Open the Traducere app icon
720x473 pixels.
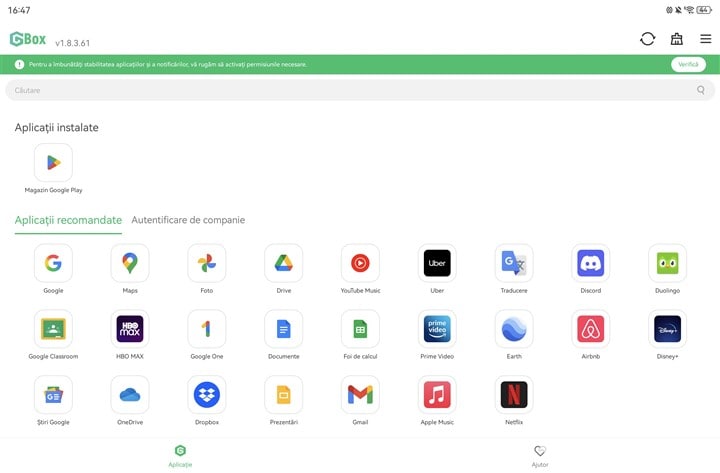(514, 263)
